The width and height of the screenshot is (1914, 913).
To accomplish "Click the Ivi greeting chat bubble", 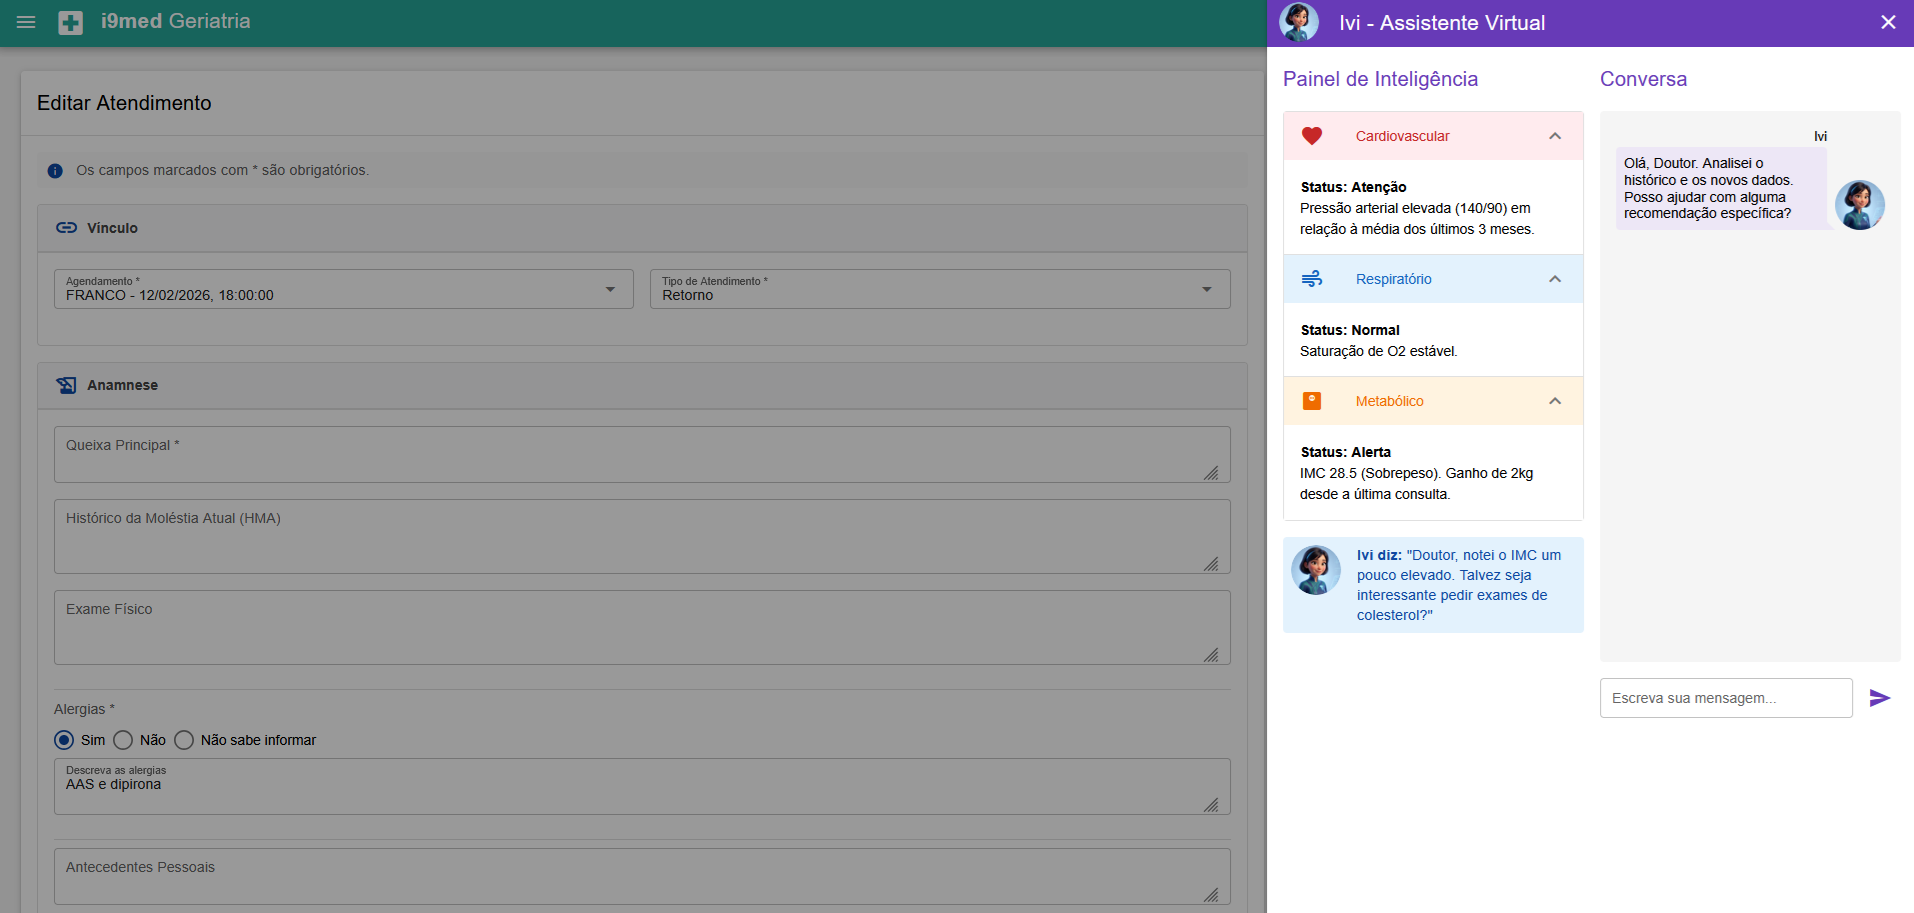I will (1721, 188).
